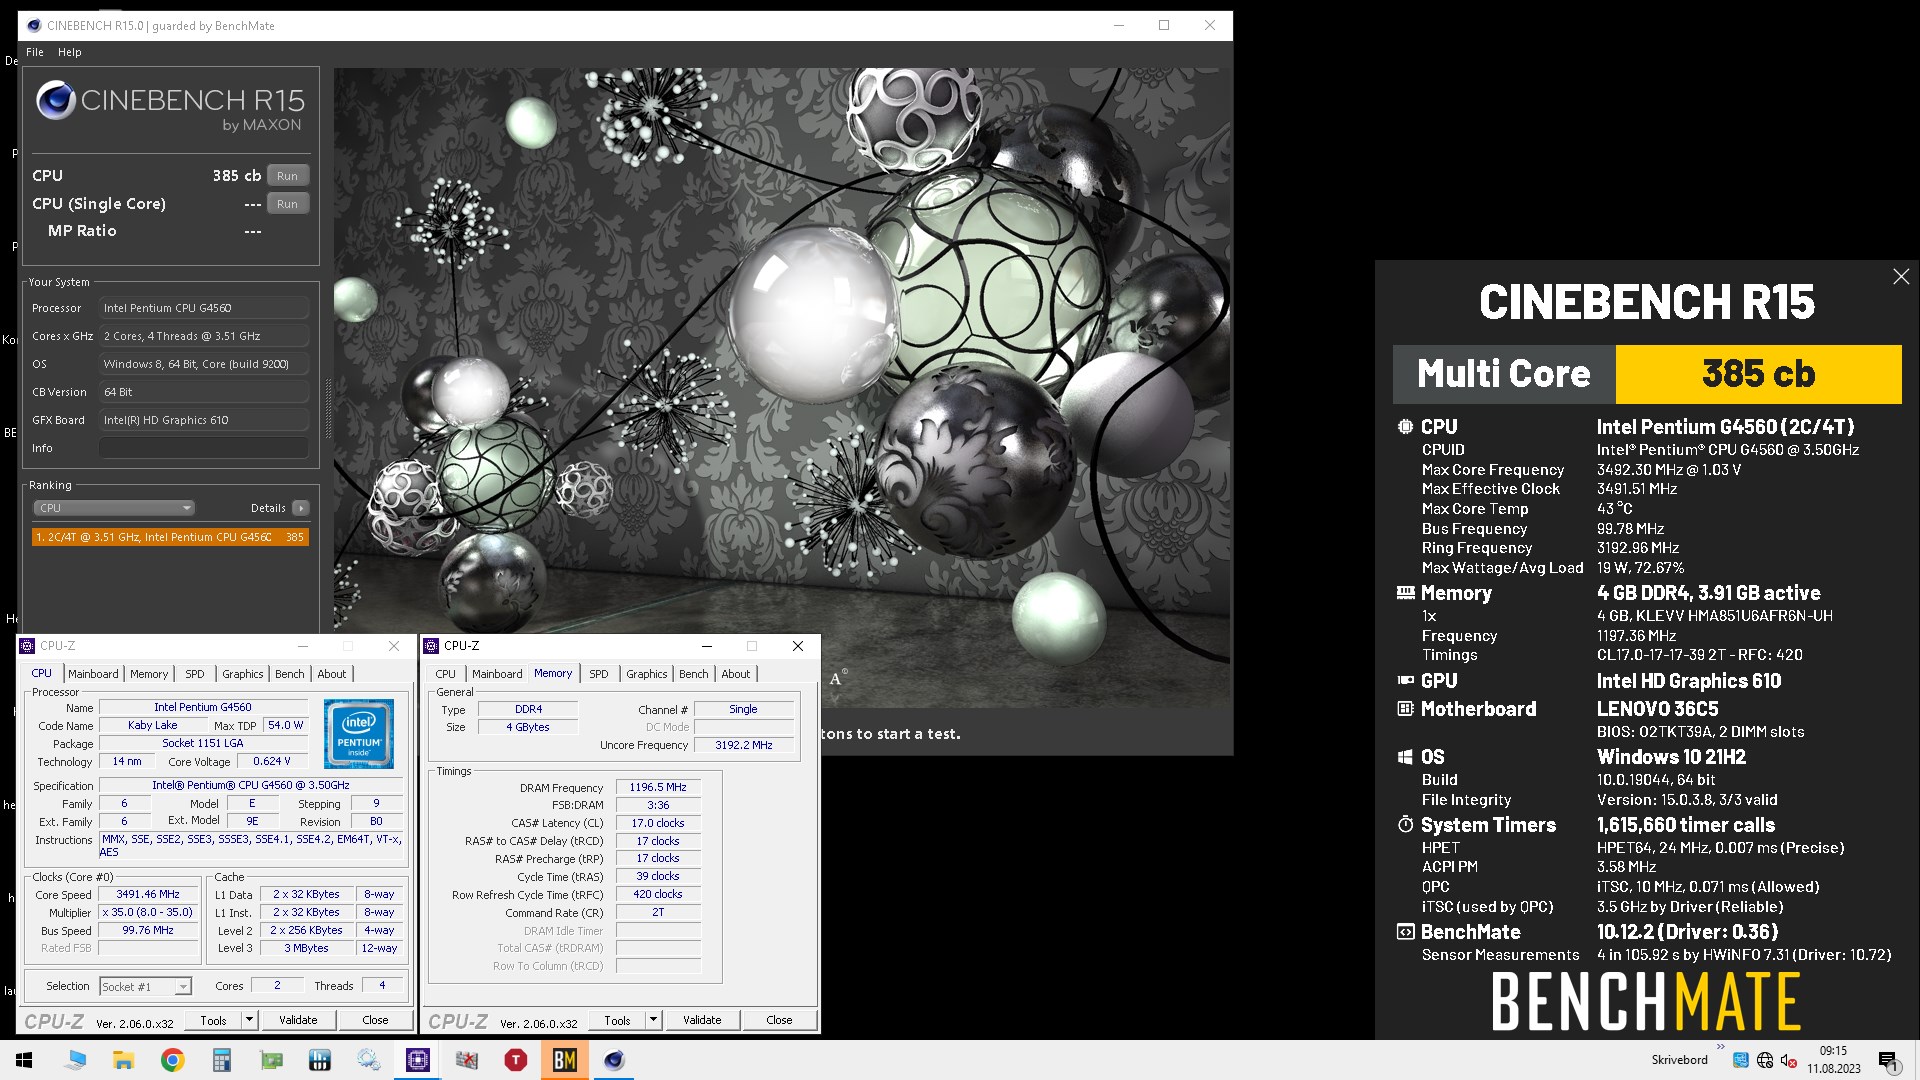The width and height of the screenshot is (1920, 1080).
Task: Click Tools button in right CPU-Z window
Action: 617,1020
